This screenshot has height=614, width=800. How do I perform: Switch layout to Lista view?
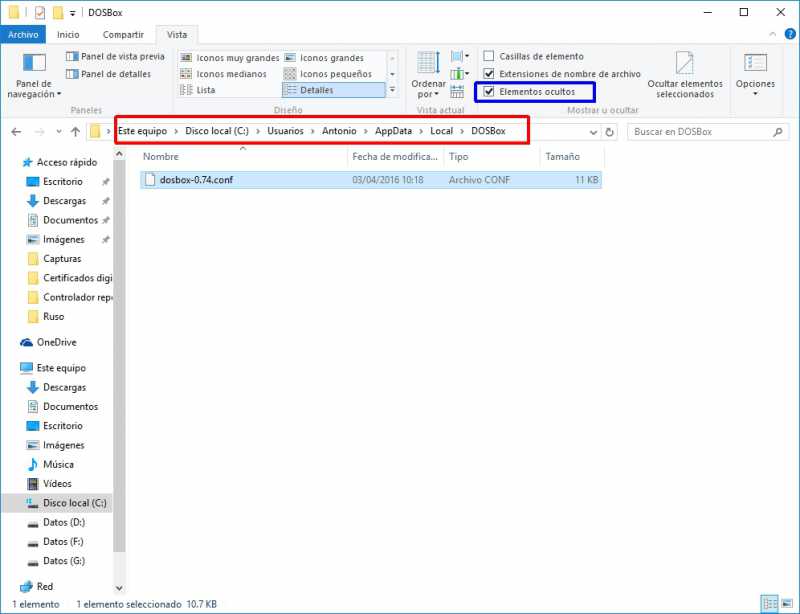coord(197,90)
